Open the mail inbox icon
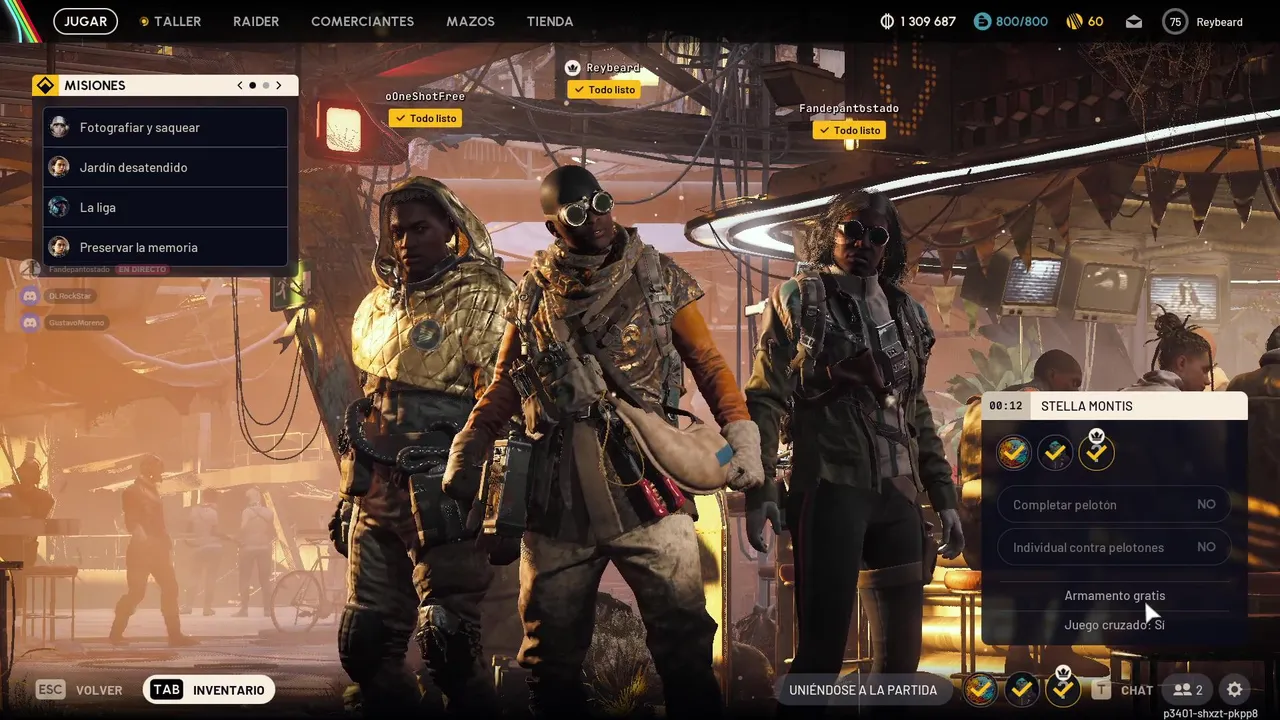 1134,21
